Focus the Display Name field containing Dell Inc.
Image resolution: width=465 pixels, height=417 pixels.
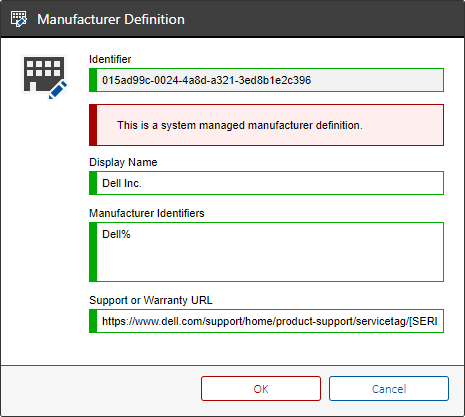tap(270, 183)
